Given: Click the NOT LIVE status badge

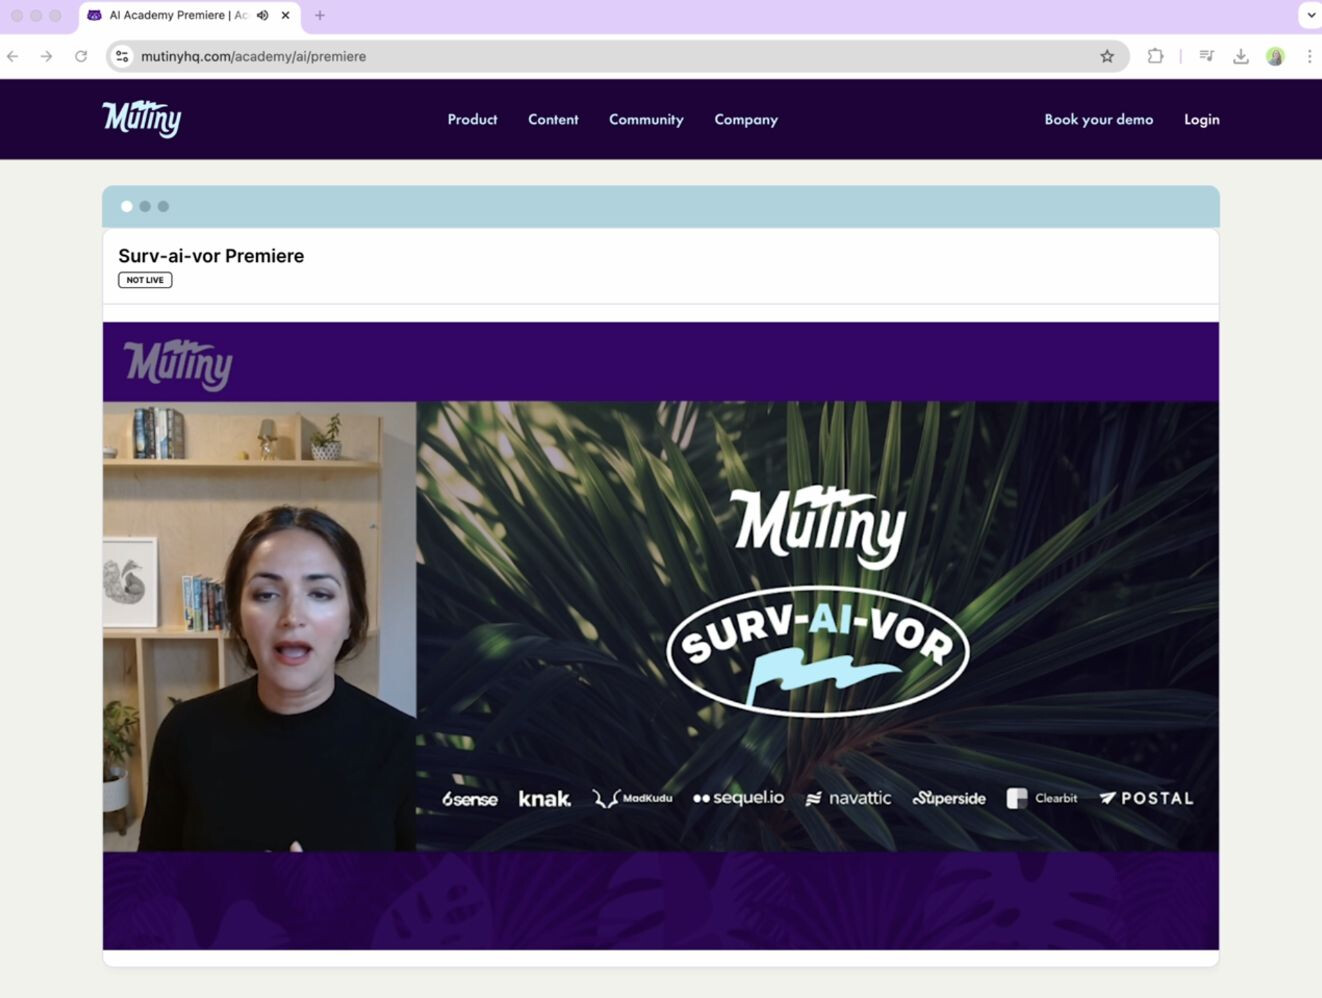Looking at the screenshot, I should click(145, 280).
